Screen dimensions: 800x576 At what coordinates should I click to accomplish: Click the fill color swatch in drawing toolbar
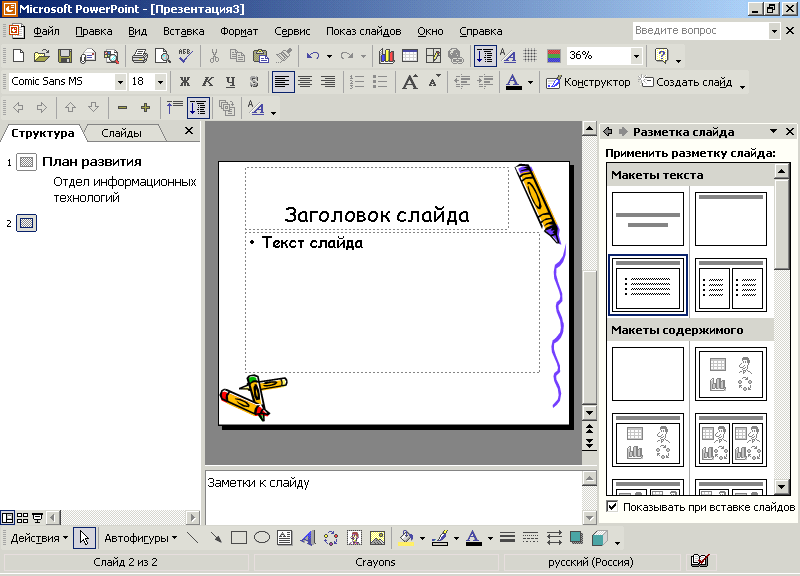click(x=406, y=538)
